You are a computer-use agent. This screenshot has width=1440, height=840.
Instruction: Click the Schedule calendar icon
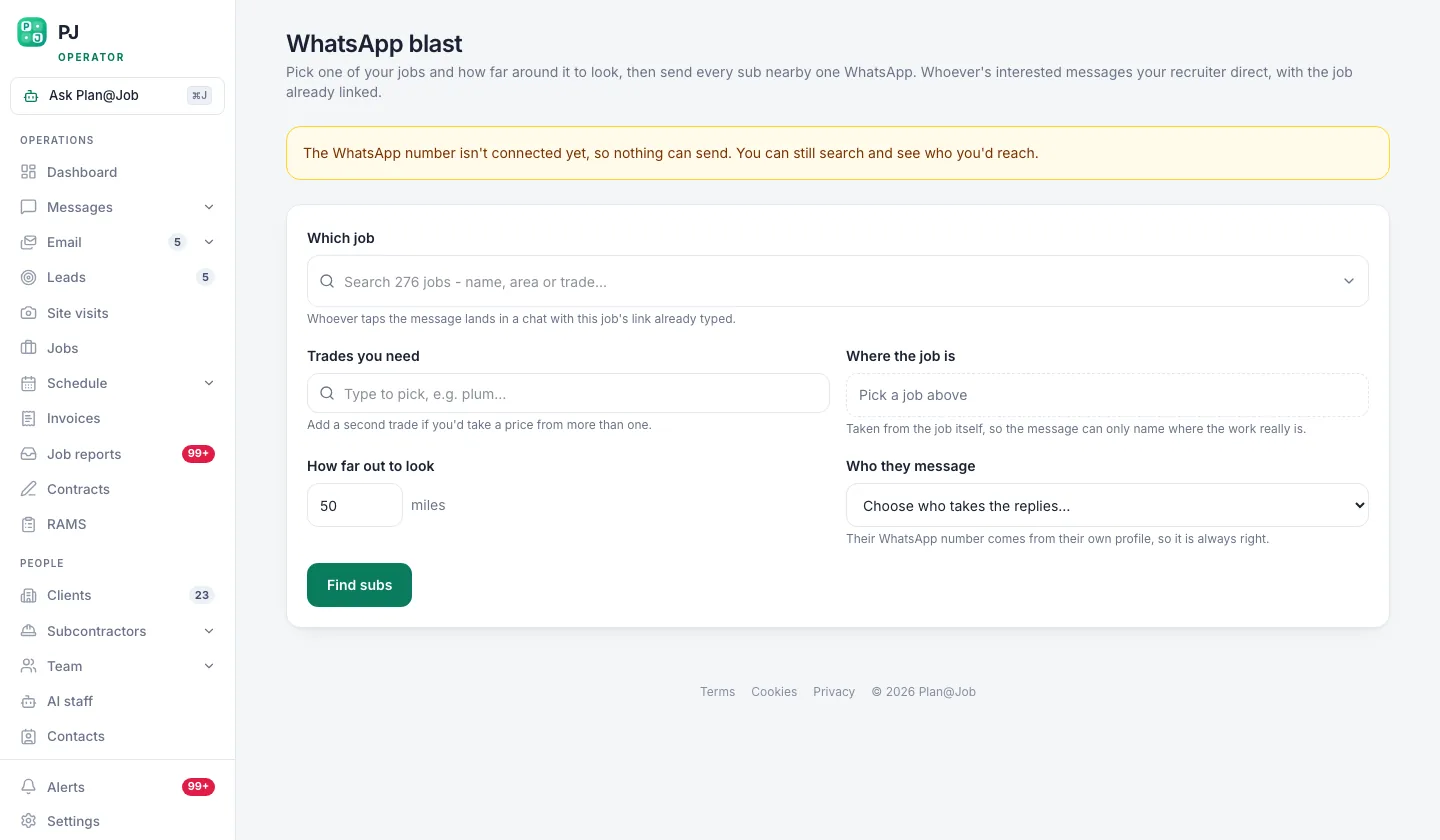(x=28, y=383)
